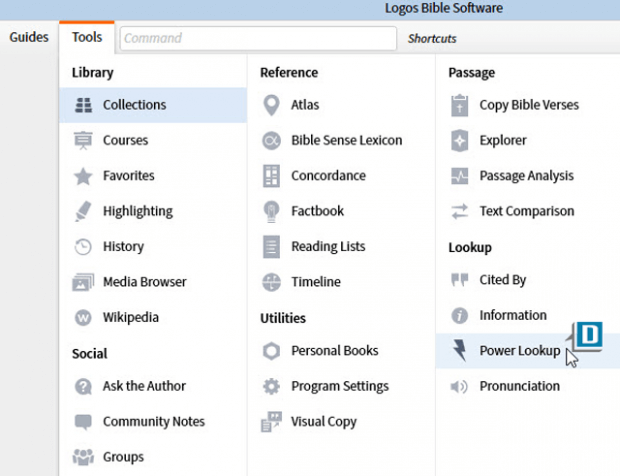Choose Passage Analysis from the Passage list

click(x=526, y=175)
